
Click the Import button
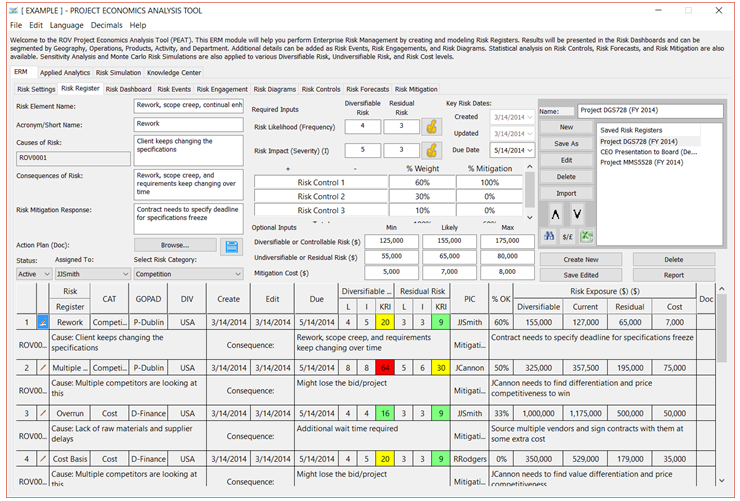pyautogui.click(x=566, y=193)
